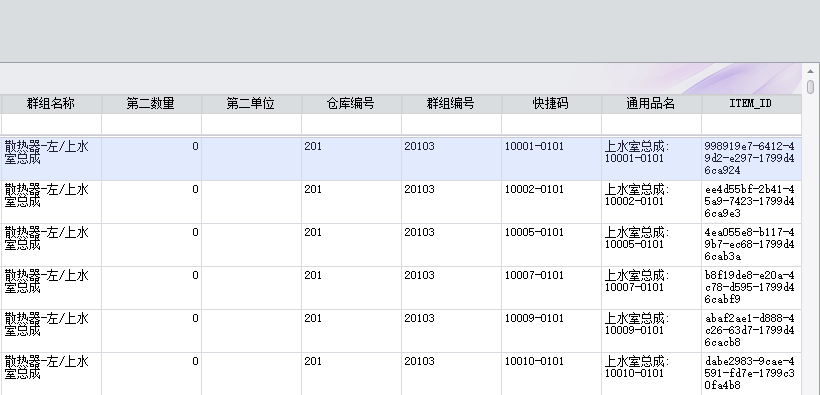Select shortcut code cell 10010-0101
The image size is (820, 395).
[x=551, y=374]
